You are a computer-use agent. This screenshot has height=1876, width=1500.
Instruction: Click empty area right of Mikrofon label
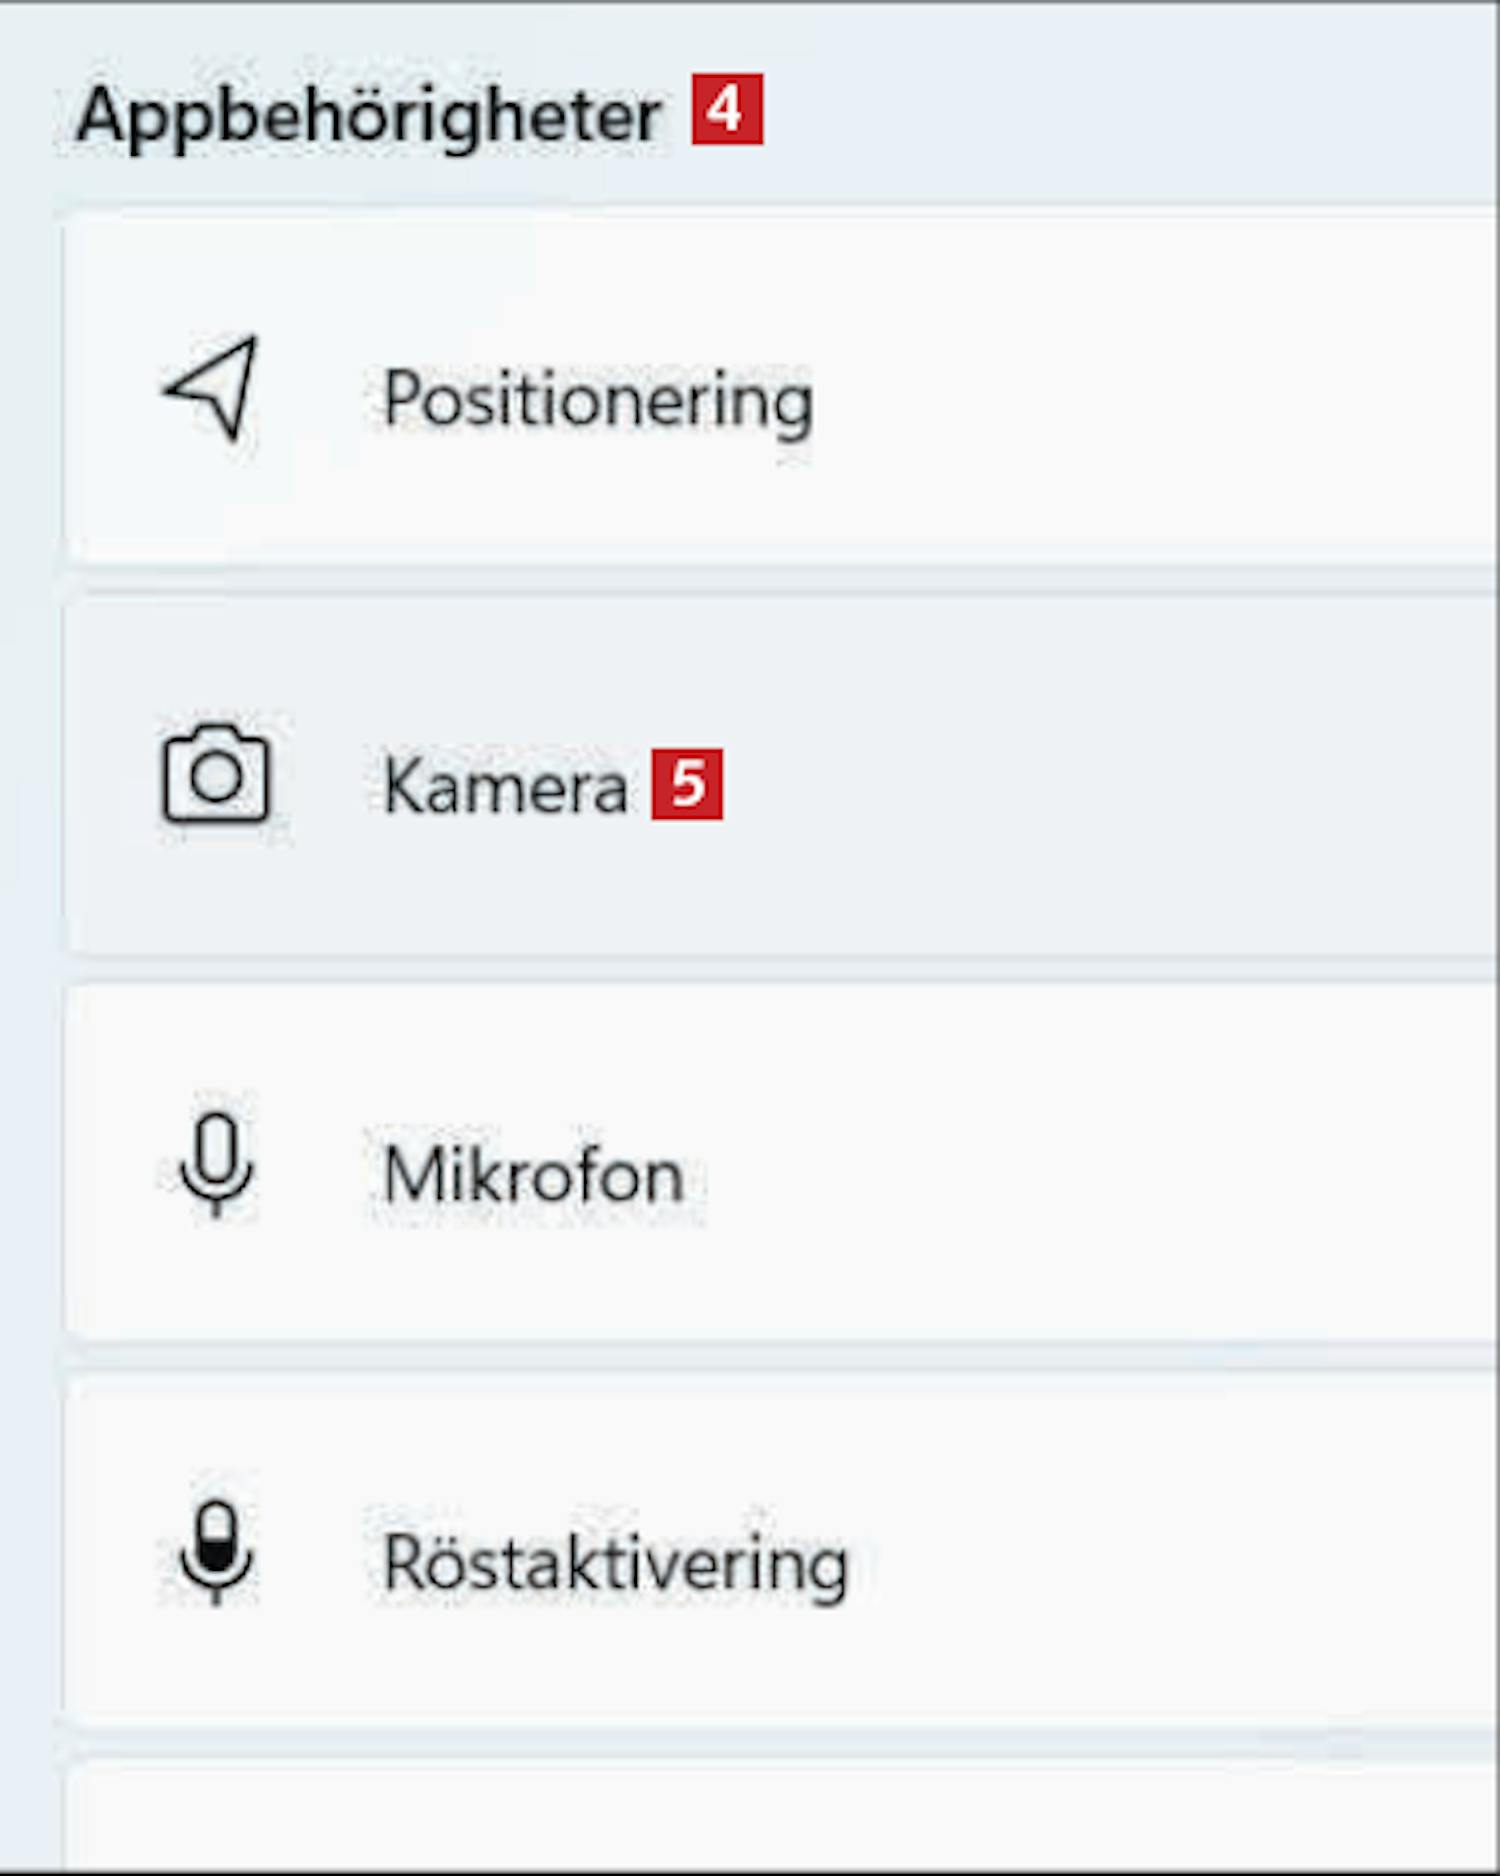point(1100,1174)
